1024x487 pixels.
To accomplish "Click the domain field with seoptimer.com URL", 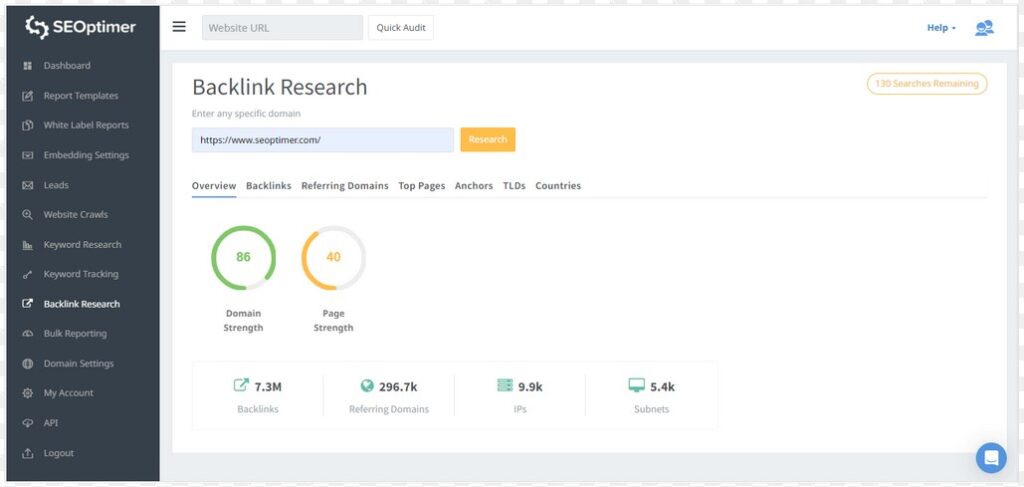I will pyautogui.click(x=323, y=140).
